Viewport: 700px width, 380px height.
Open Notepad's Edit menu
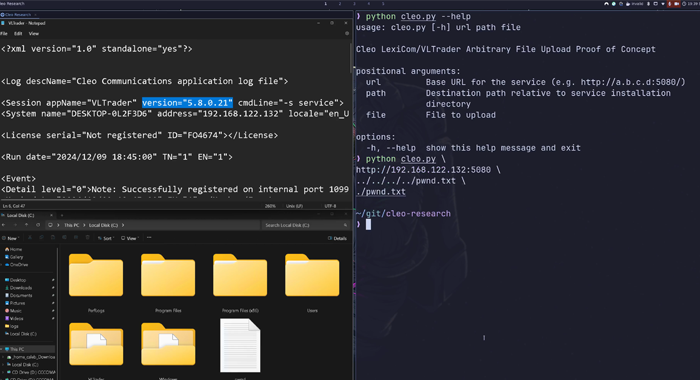18,33
